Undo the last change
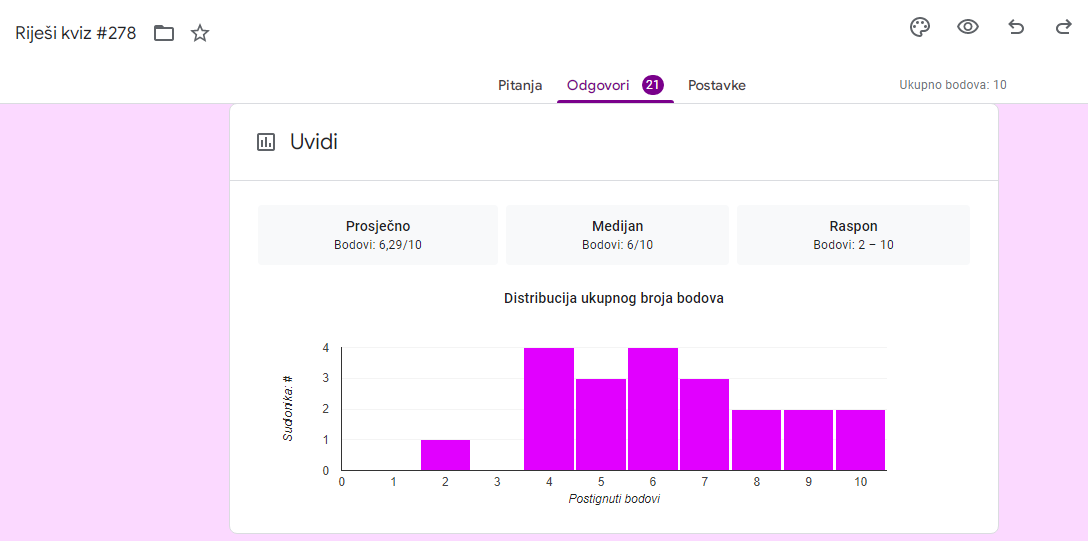The height and width of the screenshot is (541, 1088). coord(1016,28)
